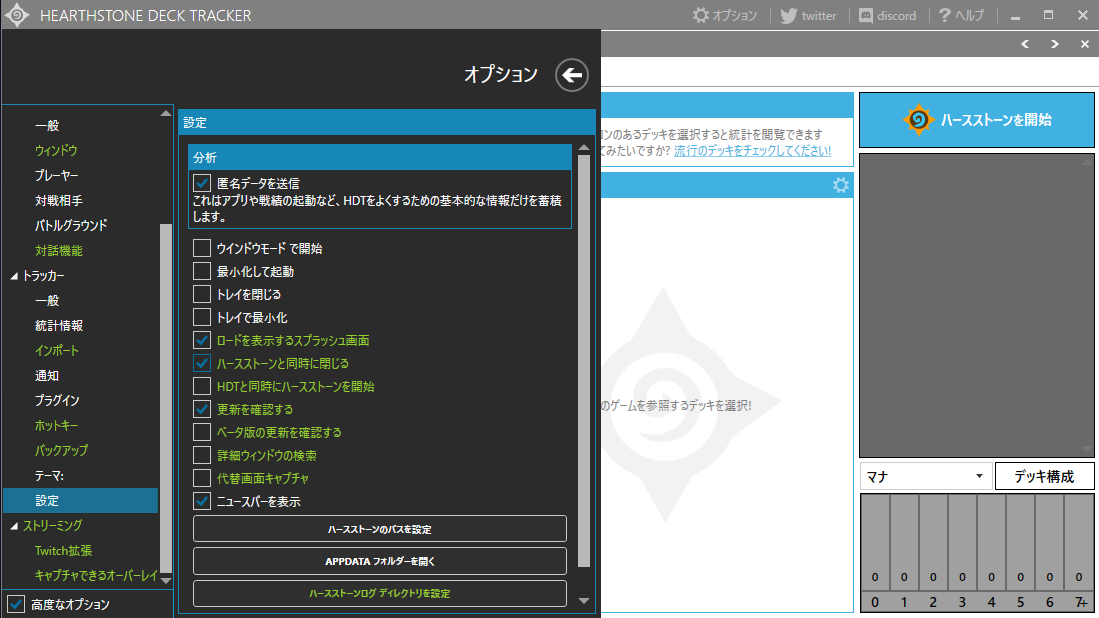1099x618 pixels.
Task: Click sidebar scroll up arrow
Action: click(166, 113)
